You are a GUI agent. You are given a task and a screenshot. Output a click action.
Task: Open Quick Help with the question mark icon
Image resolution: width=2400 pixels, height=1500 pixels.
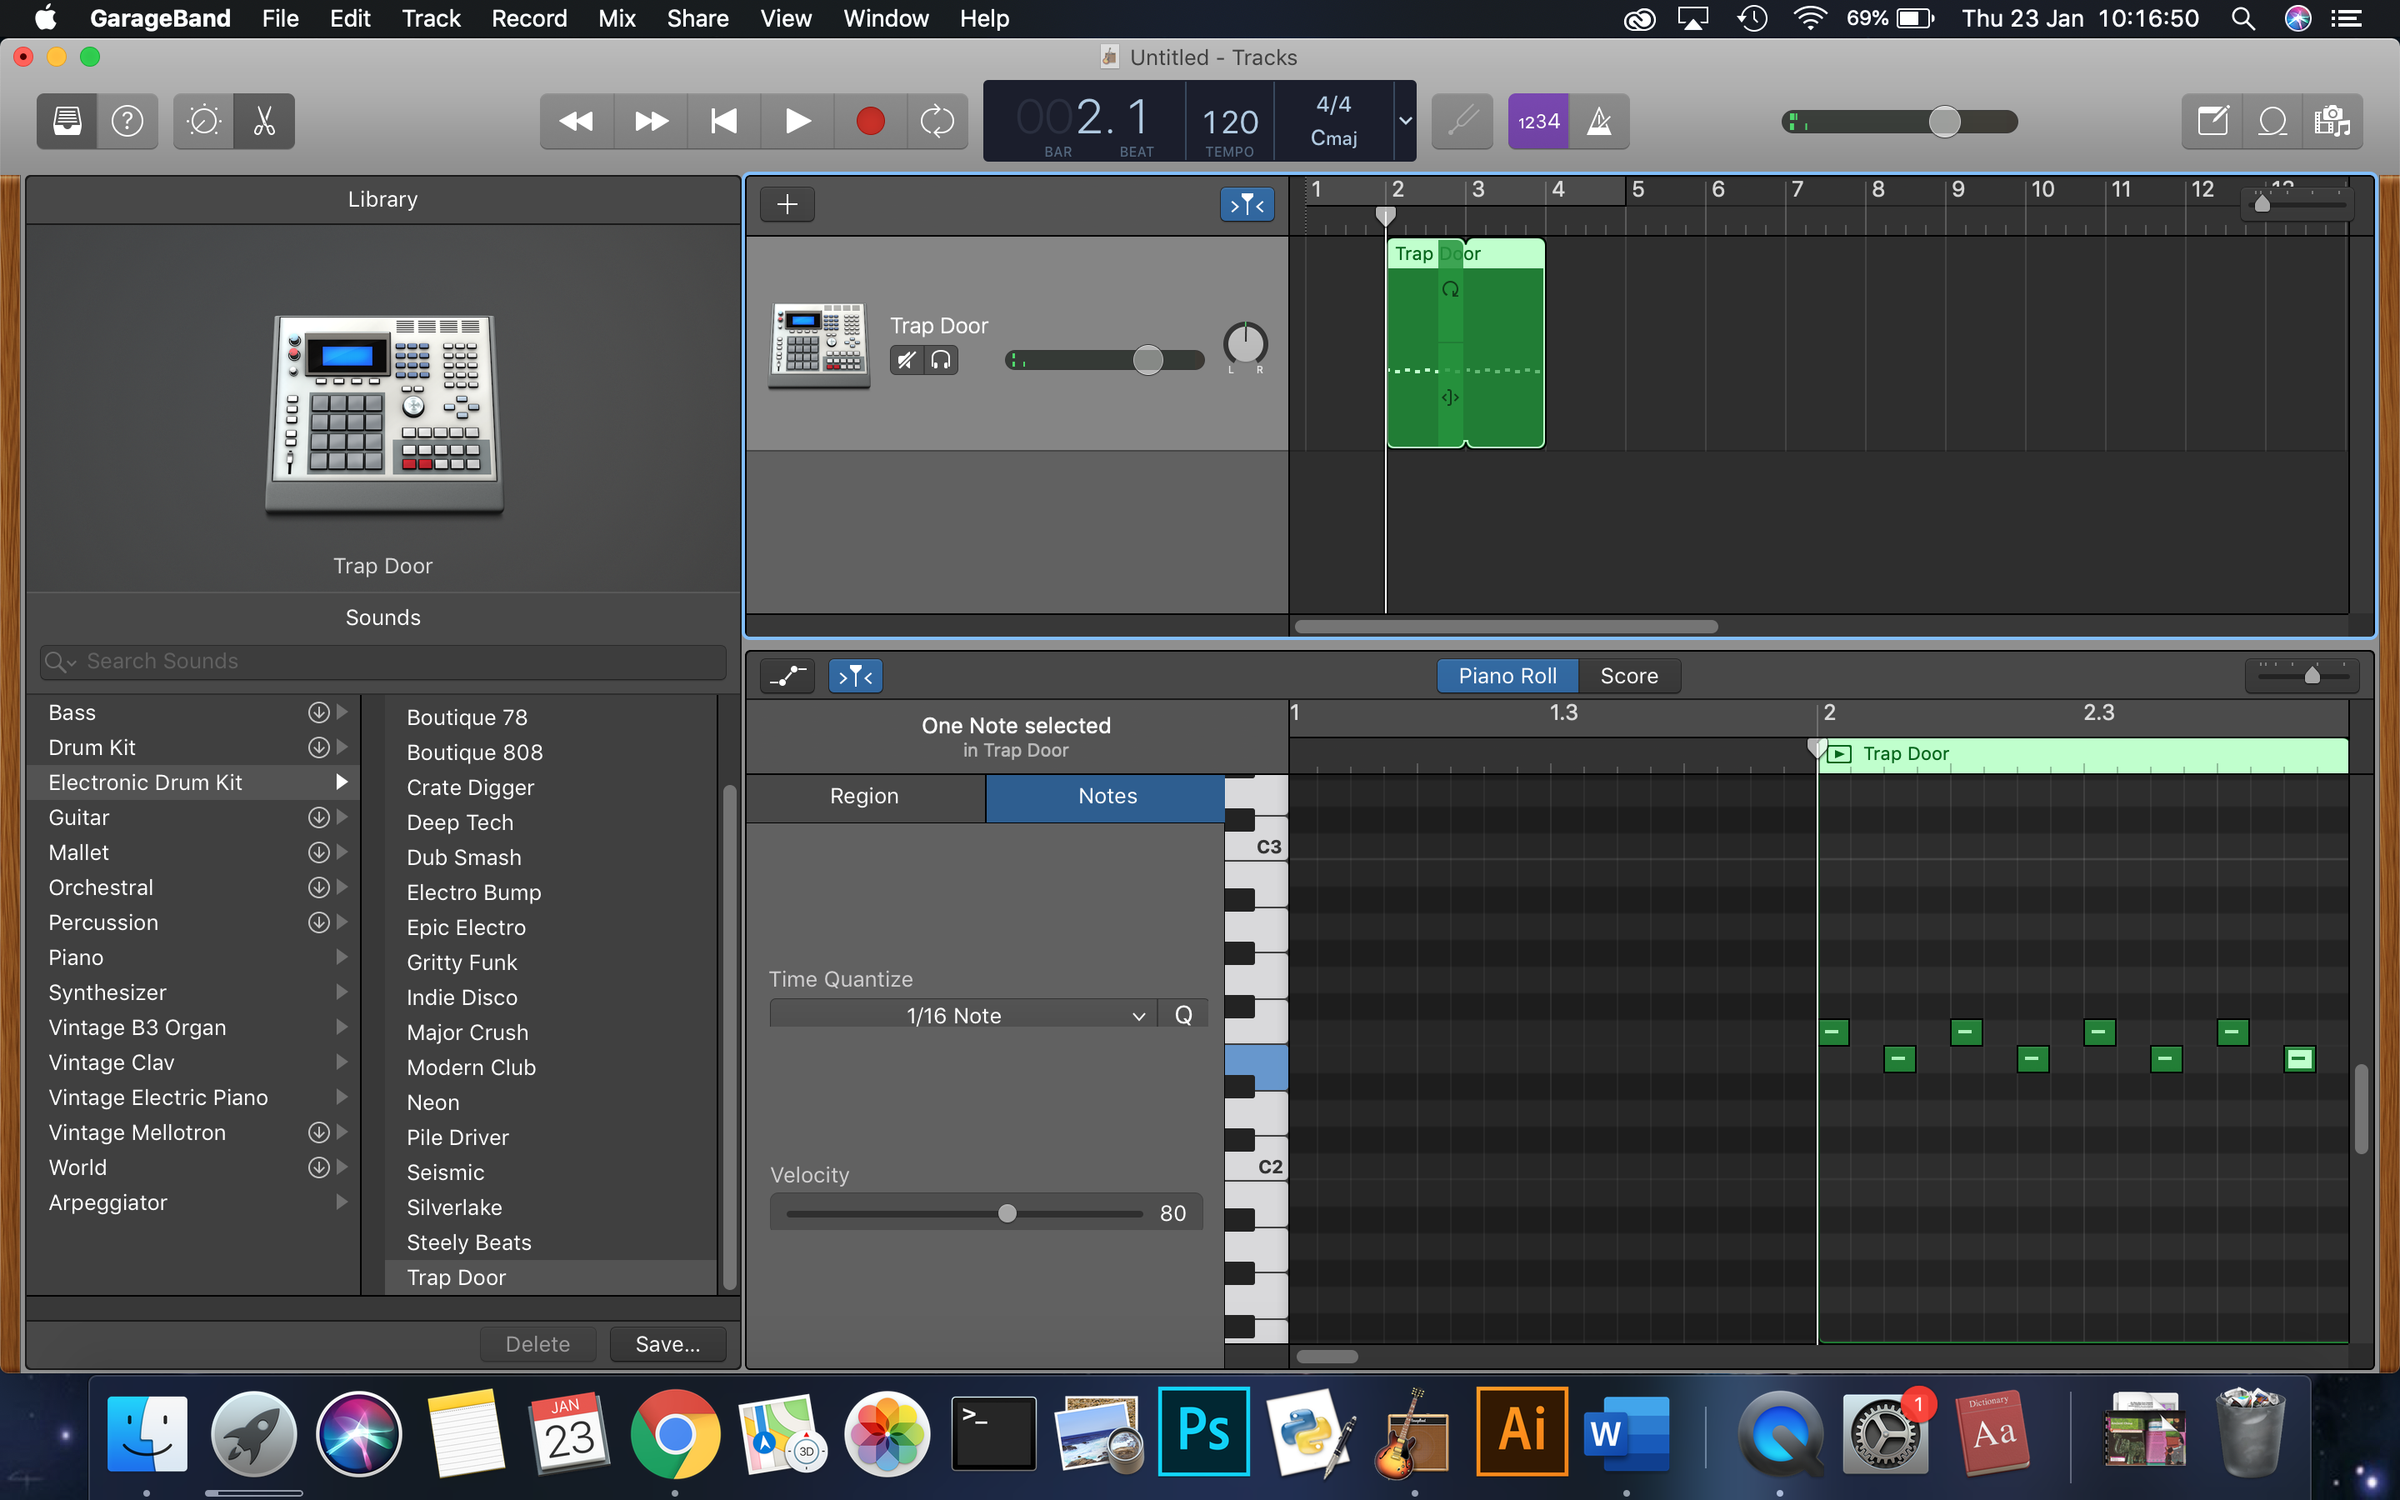127,121
